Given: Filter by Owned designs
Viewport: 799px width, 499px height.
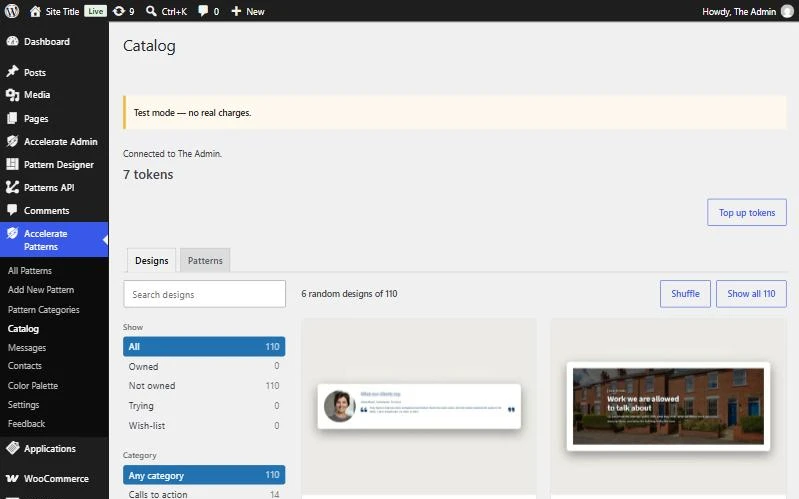Looking at the screenshot, I should pos(204,366).
